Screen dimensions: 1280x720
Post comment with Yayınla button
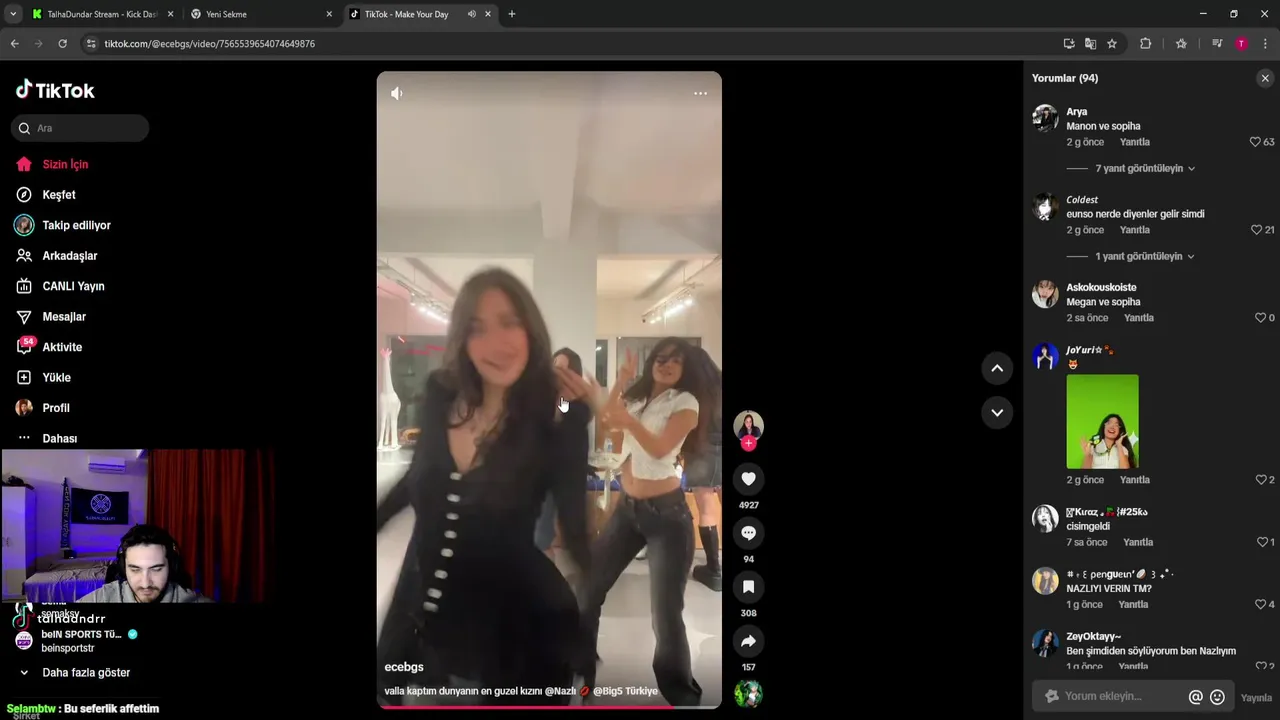(1256, 698)
